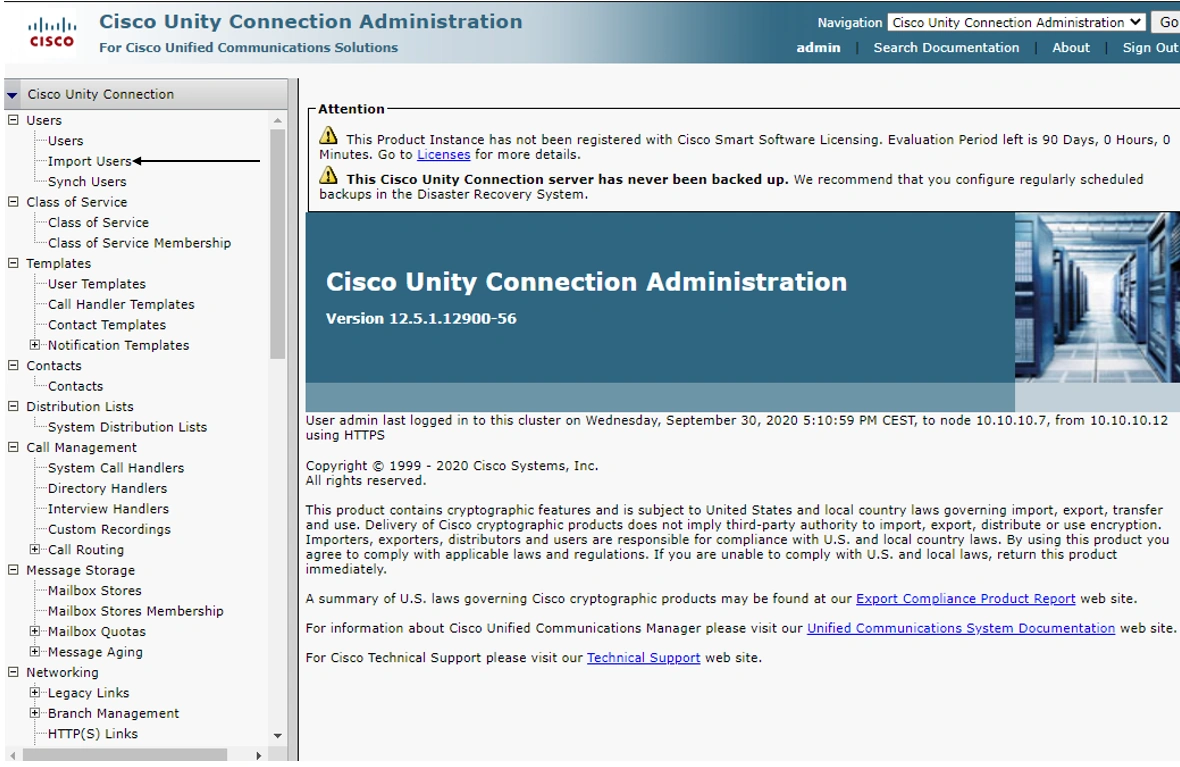The image size is (1180, 767).
Task: Click the Cisco logo
Action: point(52,33)
